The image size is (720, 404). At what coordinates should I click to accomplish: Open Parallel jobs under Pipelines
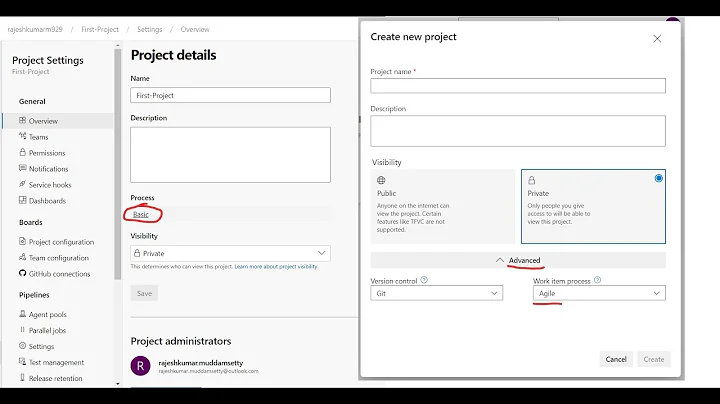point(47,331)
